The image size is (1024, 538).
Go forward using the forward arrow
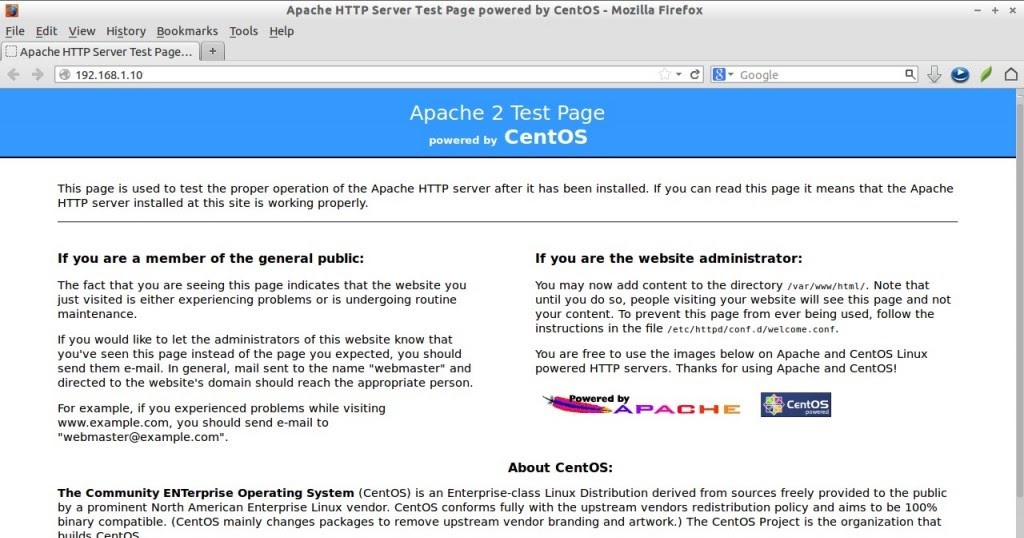click(x=38, y=74)
